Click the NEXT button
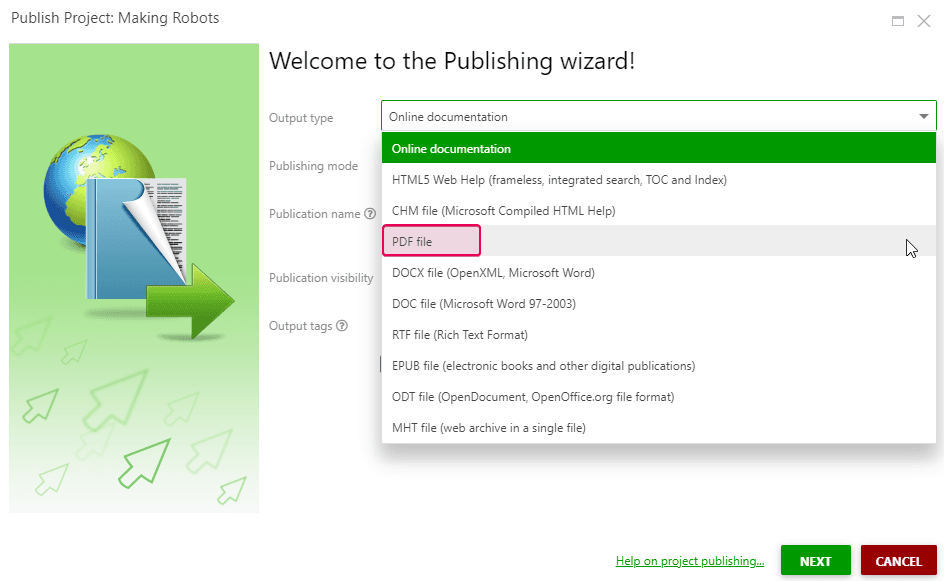 point(816,560)
